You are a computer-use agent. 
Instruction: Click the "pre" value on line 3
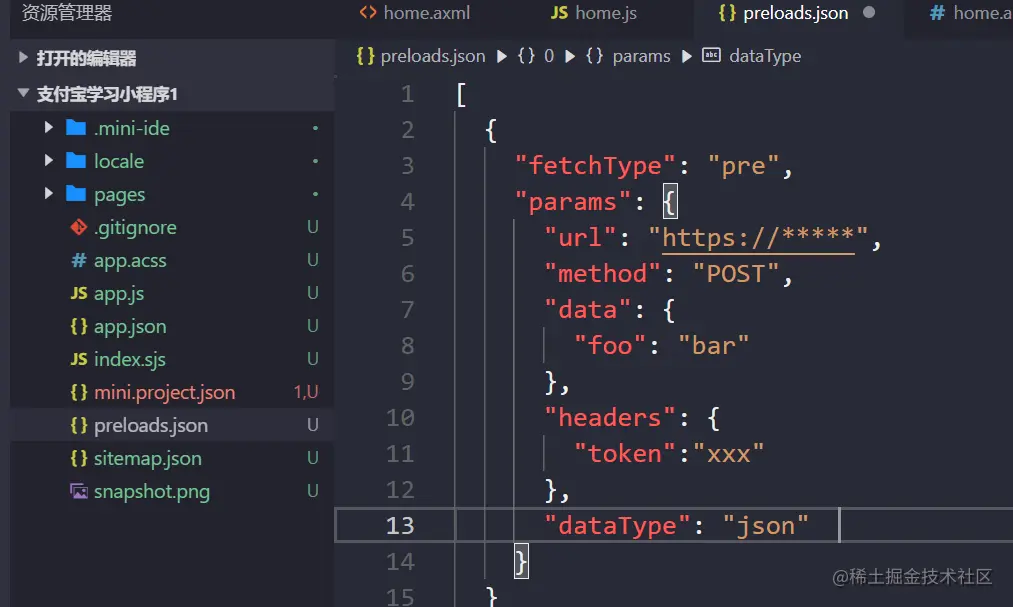(x=744, y=166)
